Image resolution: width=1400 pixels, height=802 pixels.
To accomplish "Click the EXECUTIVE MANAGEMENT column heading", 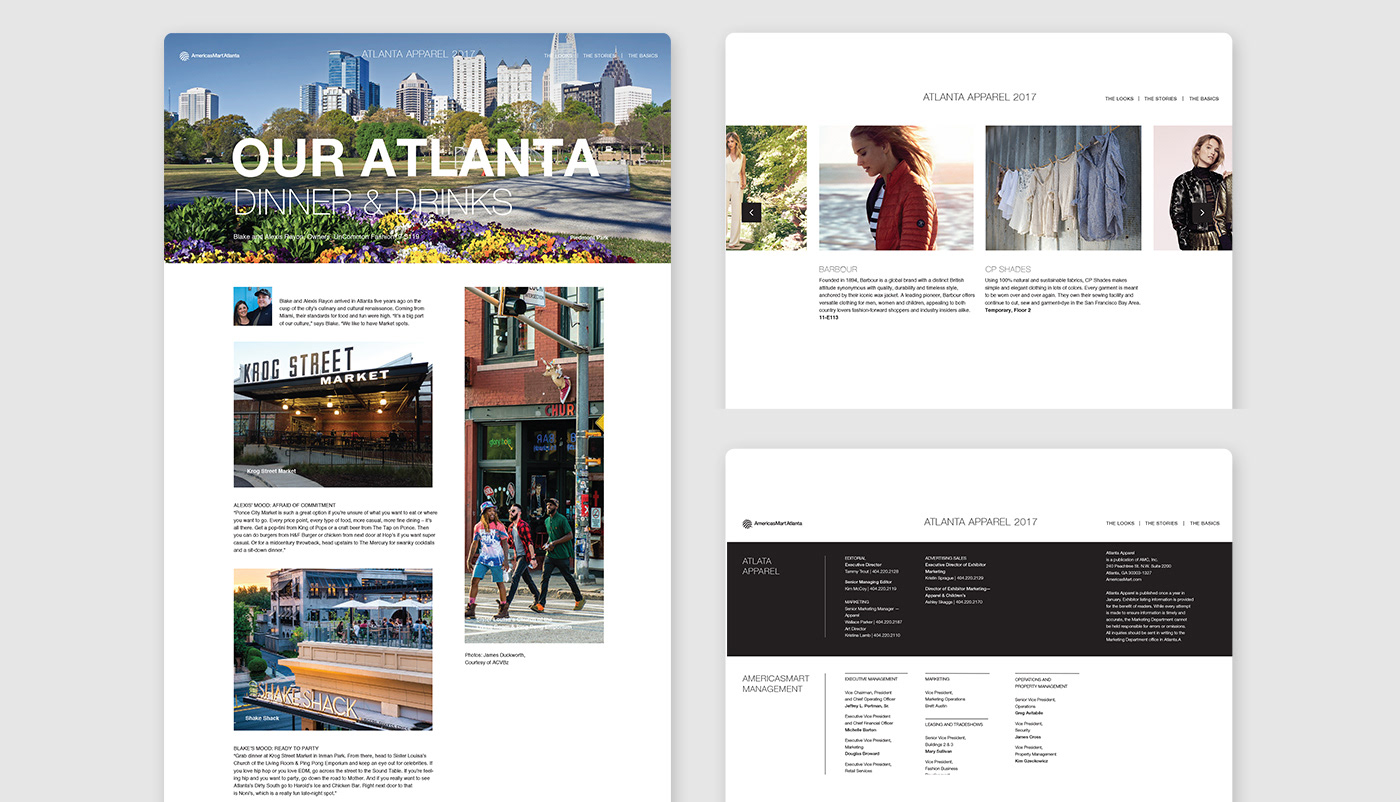I will [x=870, y=679].
